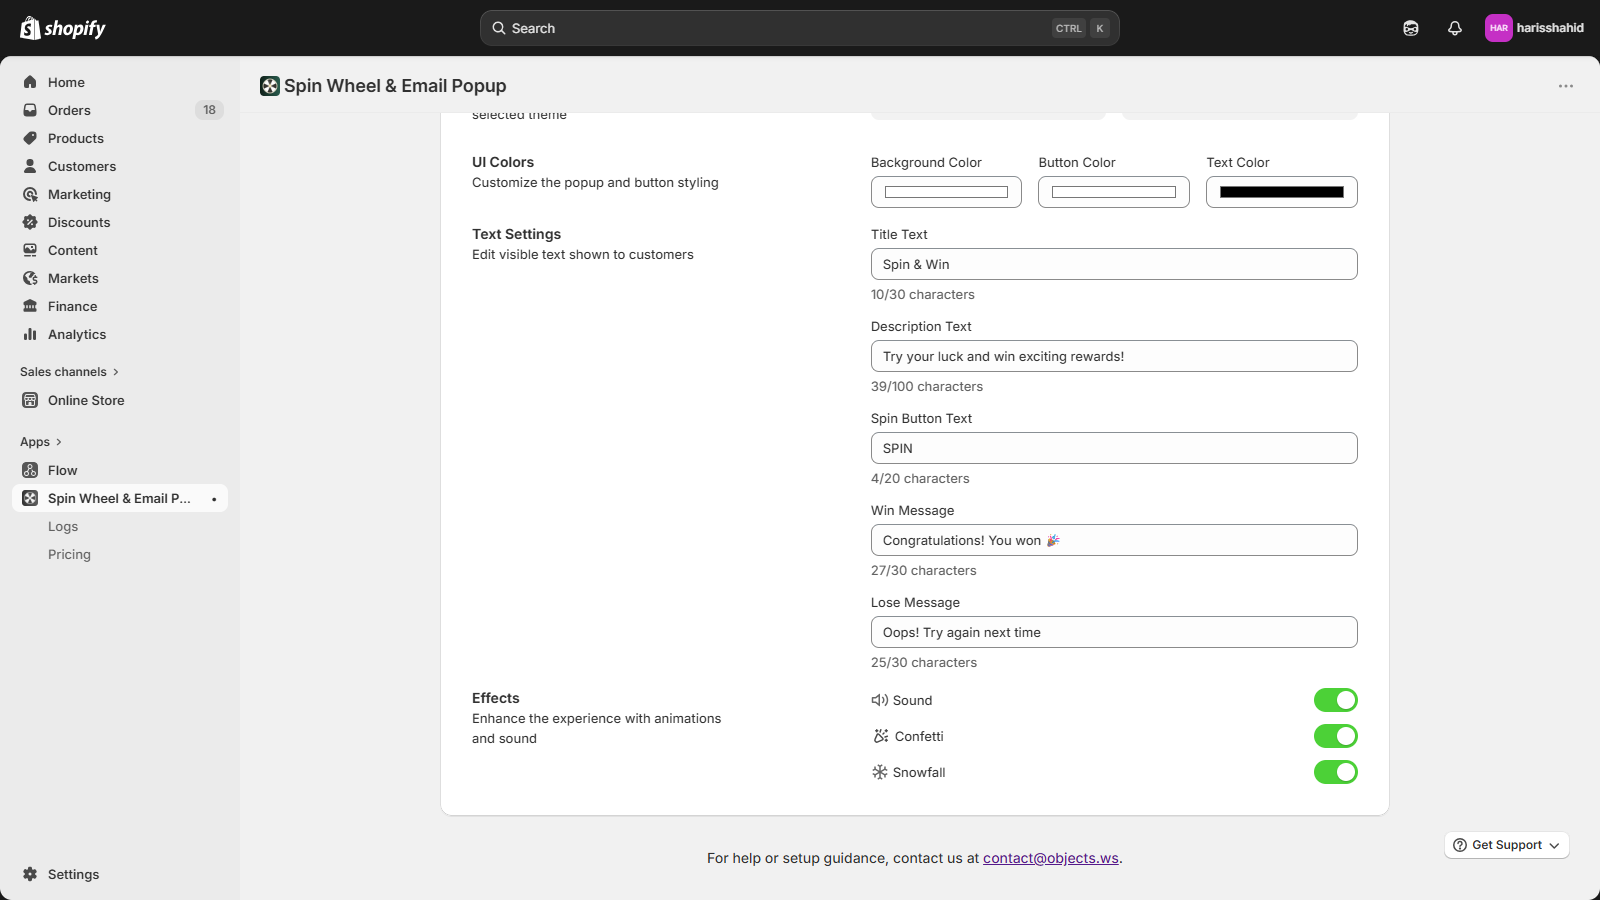Click the Confetti effect icon
The image size is (1600, 900).
881,736
